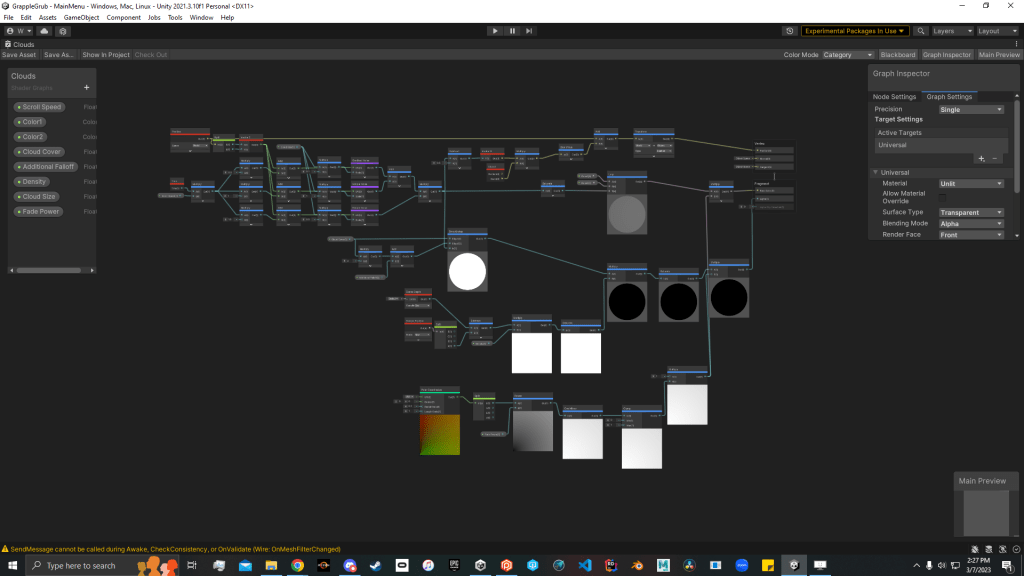The image size is (1024, 576).
Task: Click the search magnifier icon
Action: pos(921,31)
